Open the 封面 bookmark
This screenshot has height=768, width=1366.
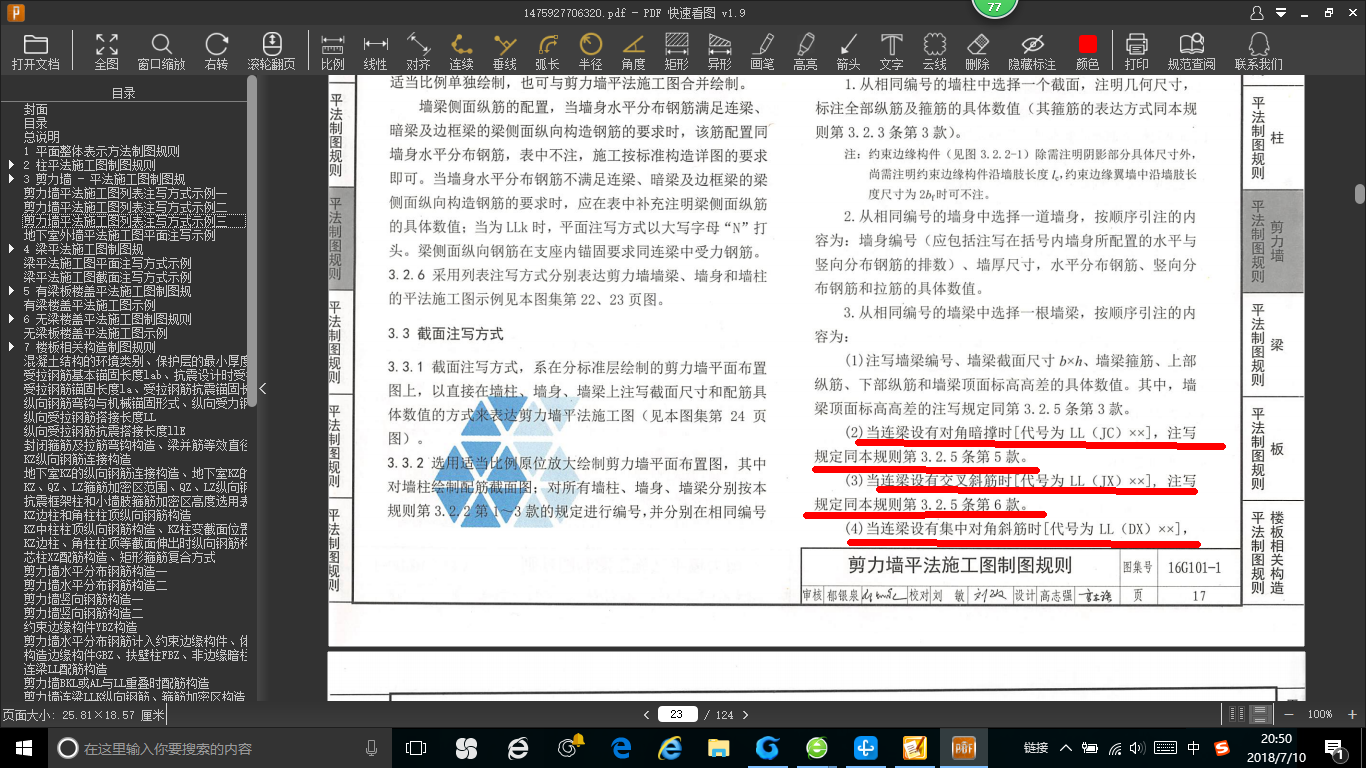[x=36, y=109]
